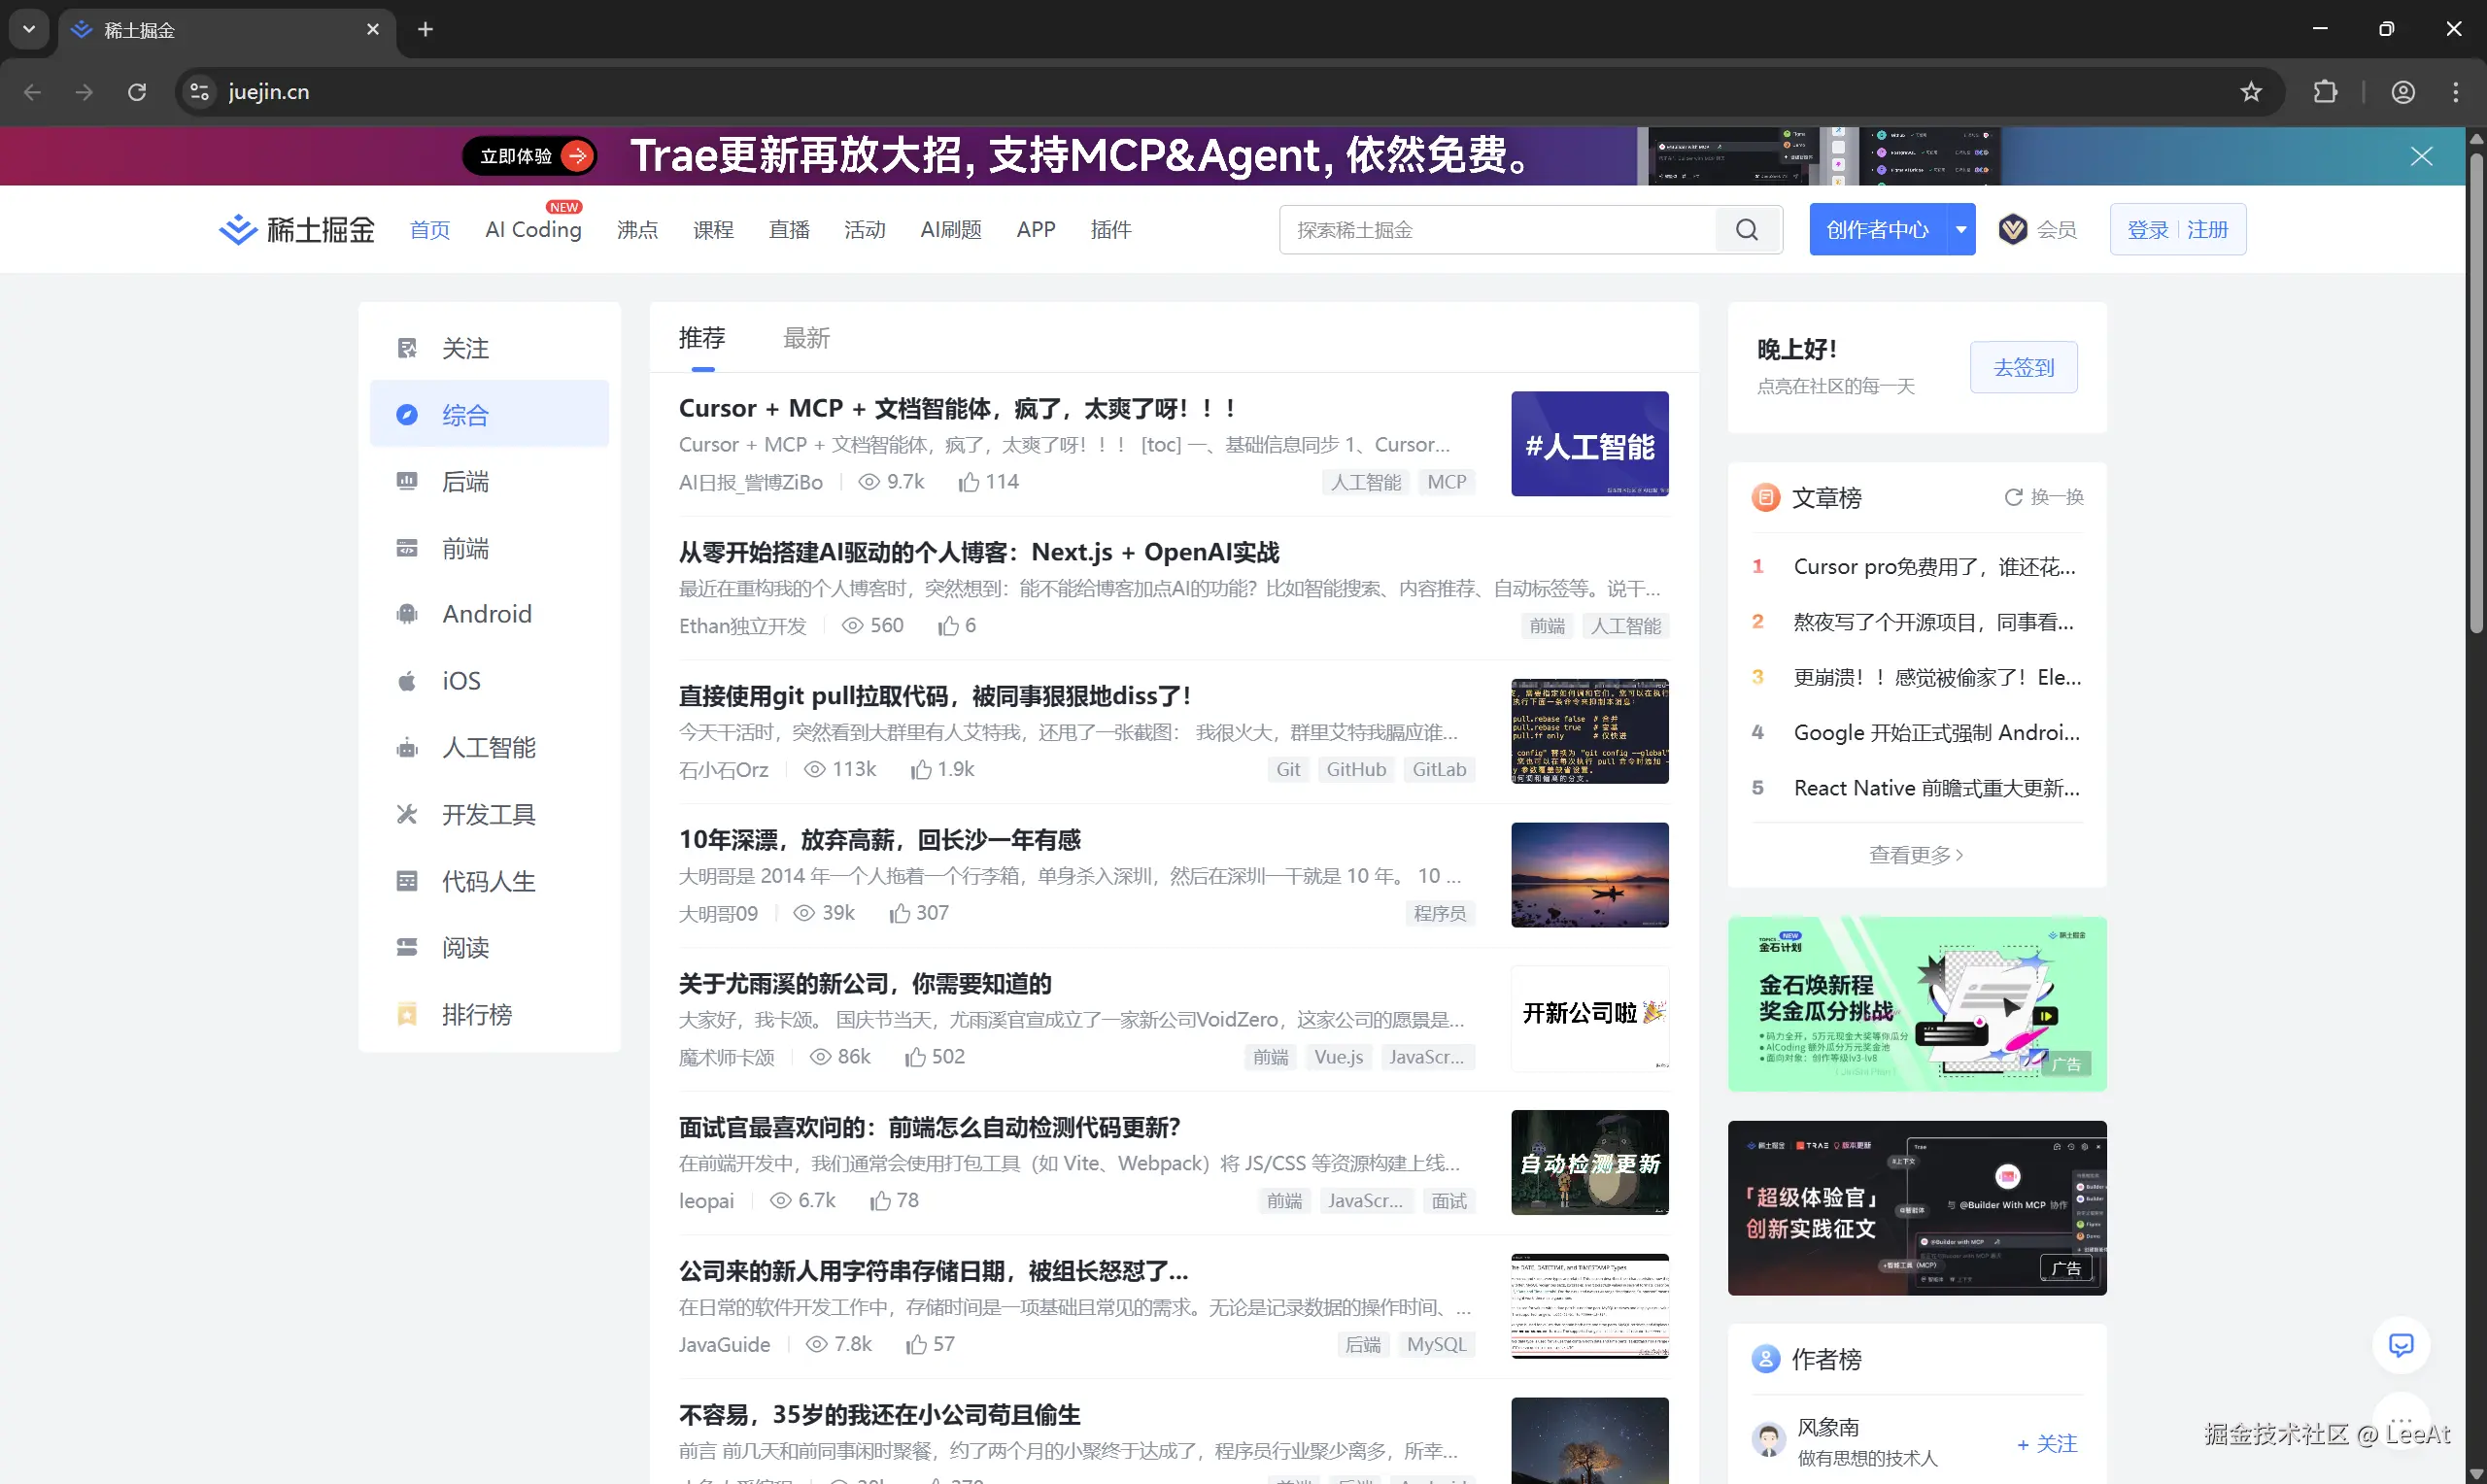The width and height of the screenshot is (2487, 1484).
Task: Open the 活动 nav item
Action: click(864, 229)
